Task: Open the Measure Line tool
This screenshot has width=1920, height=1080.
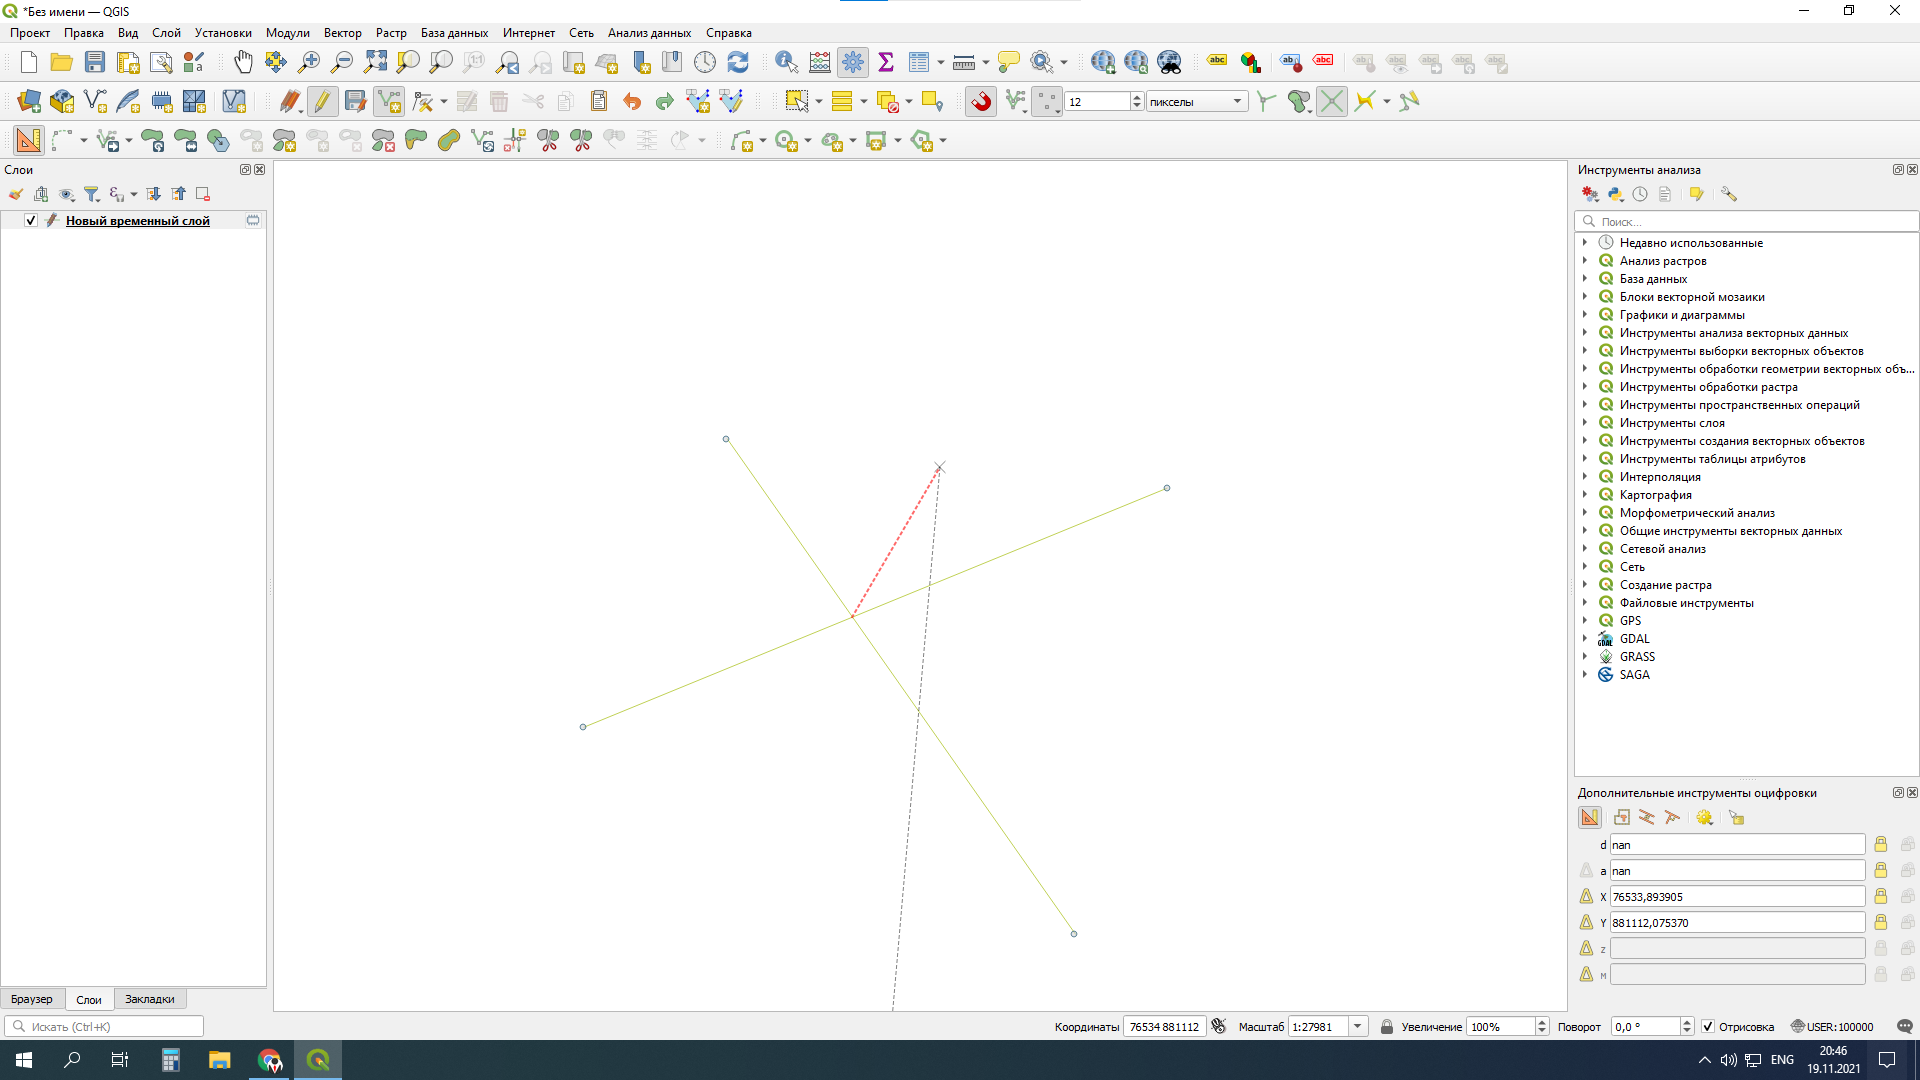Action: 963,62
